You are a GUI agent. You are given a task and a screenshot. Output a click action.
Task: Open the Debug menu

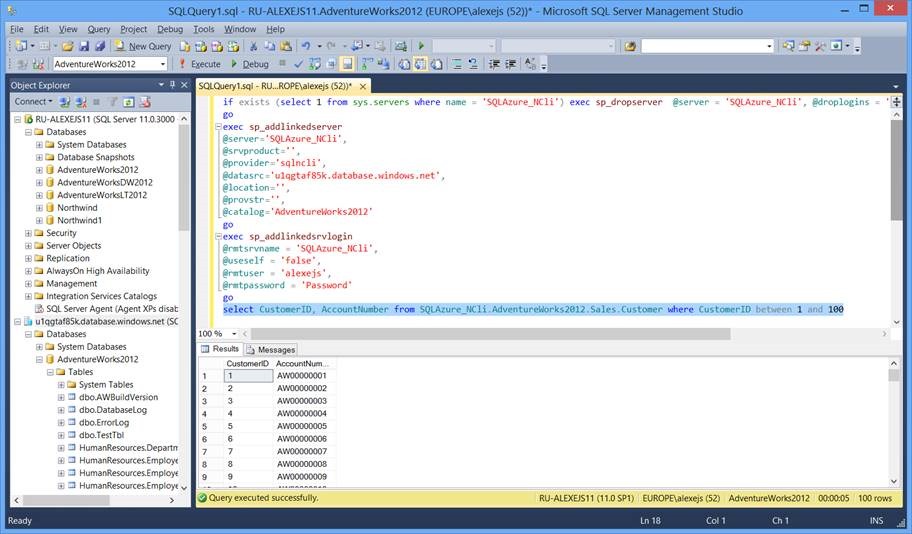coord(170,29)
